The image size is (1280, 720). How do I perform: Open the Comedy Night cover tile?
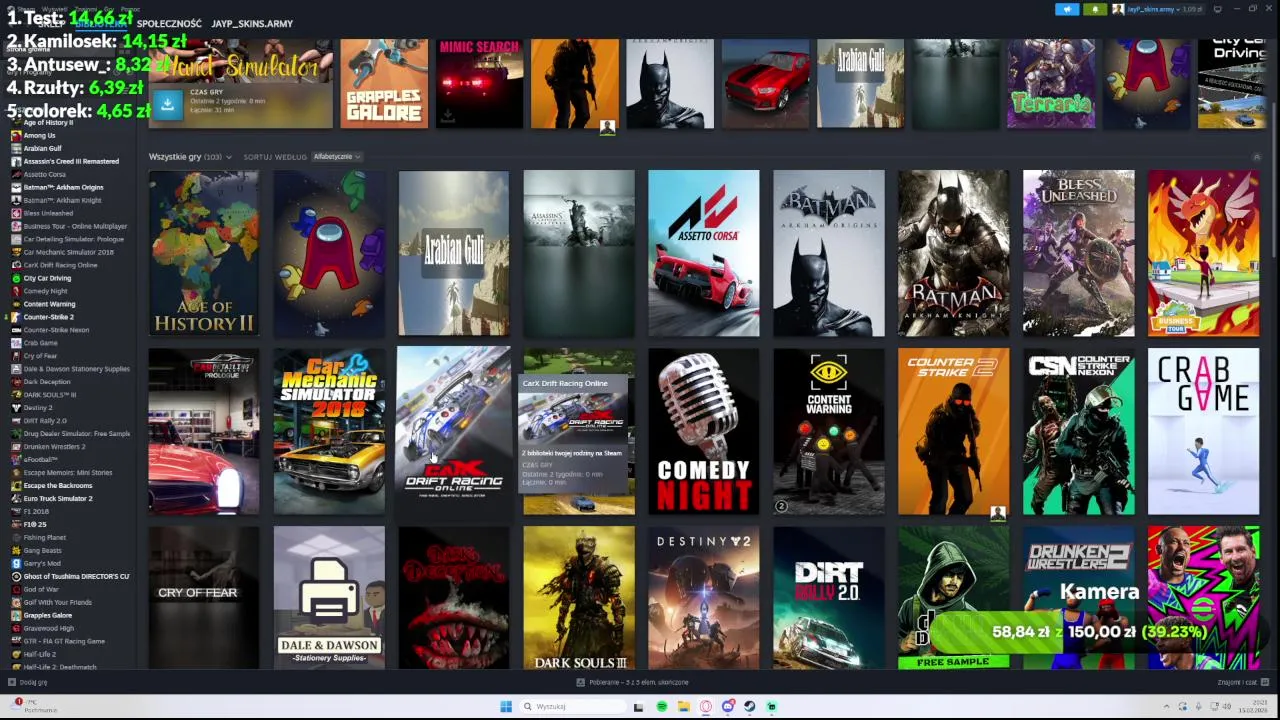point(704,431)
